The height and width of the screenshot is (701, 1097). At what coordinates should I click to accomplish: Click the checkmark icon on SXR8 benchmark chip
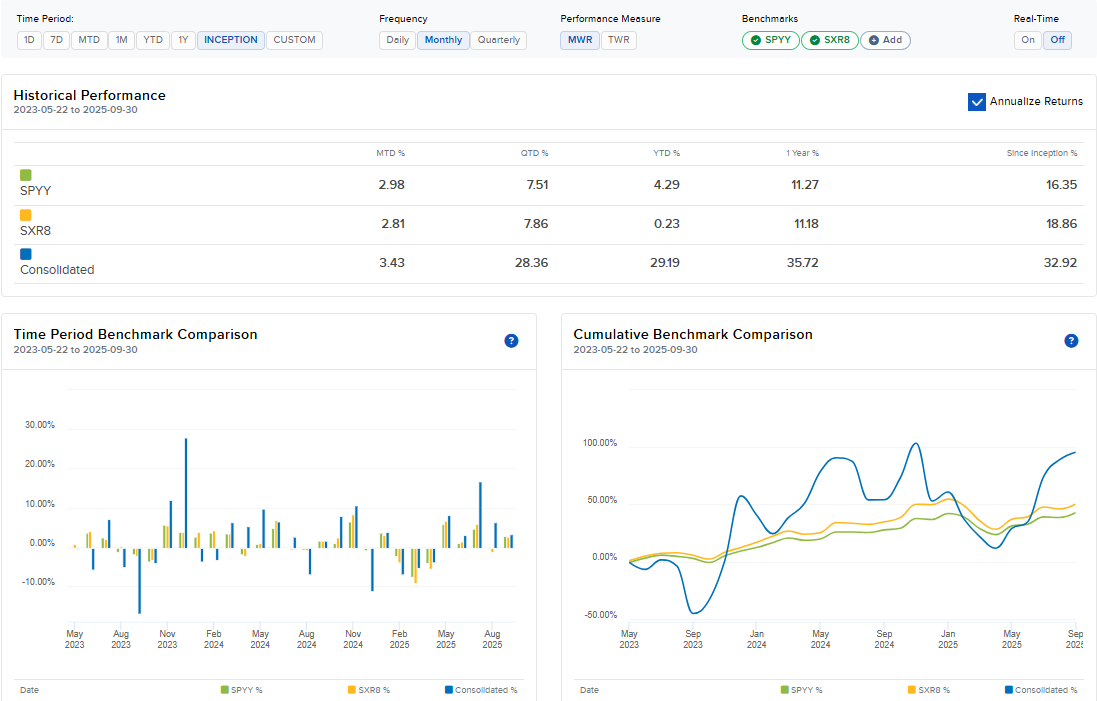[815, 41]
